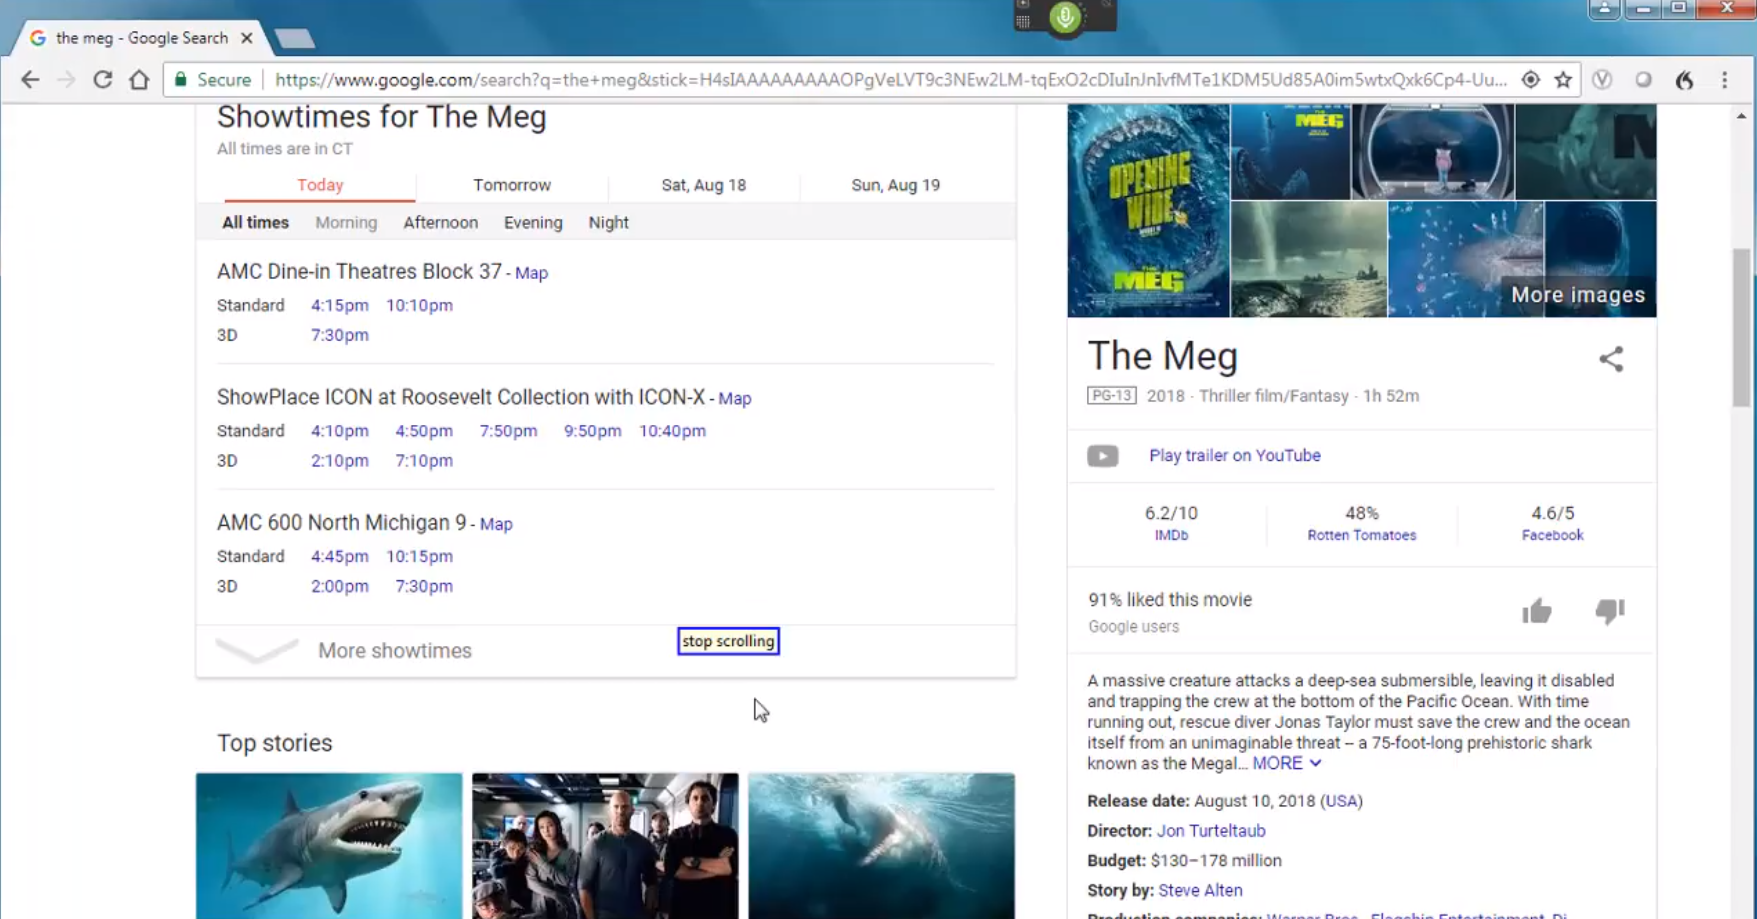Go back to the previous page

pyautogui.click(x=30, y=80)
